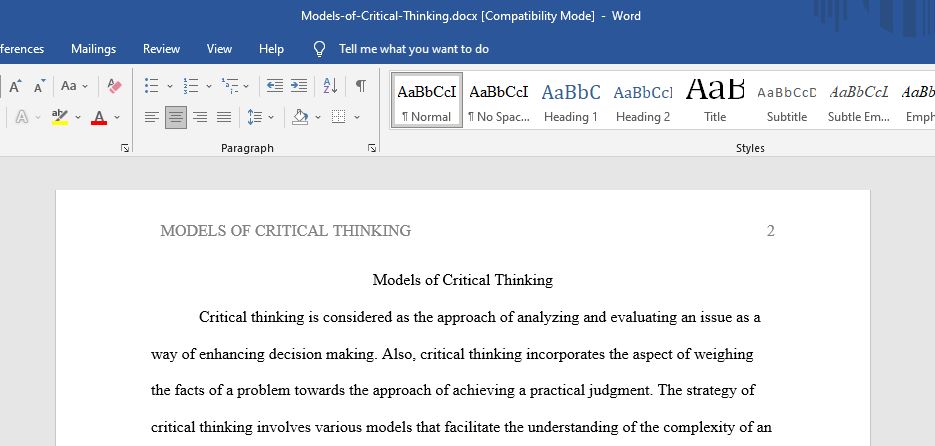
Task: Toggle center alignment
Action: tap(176, 117)
